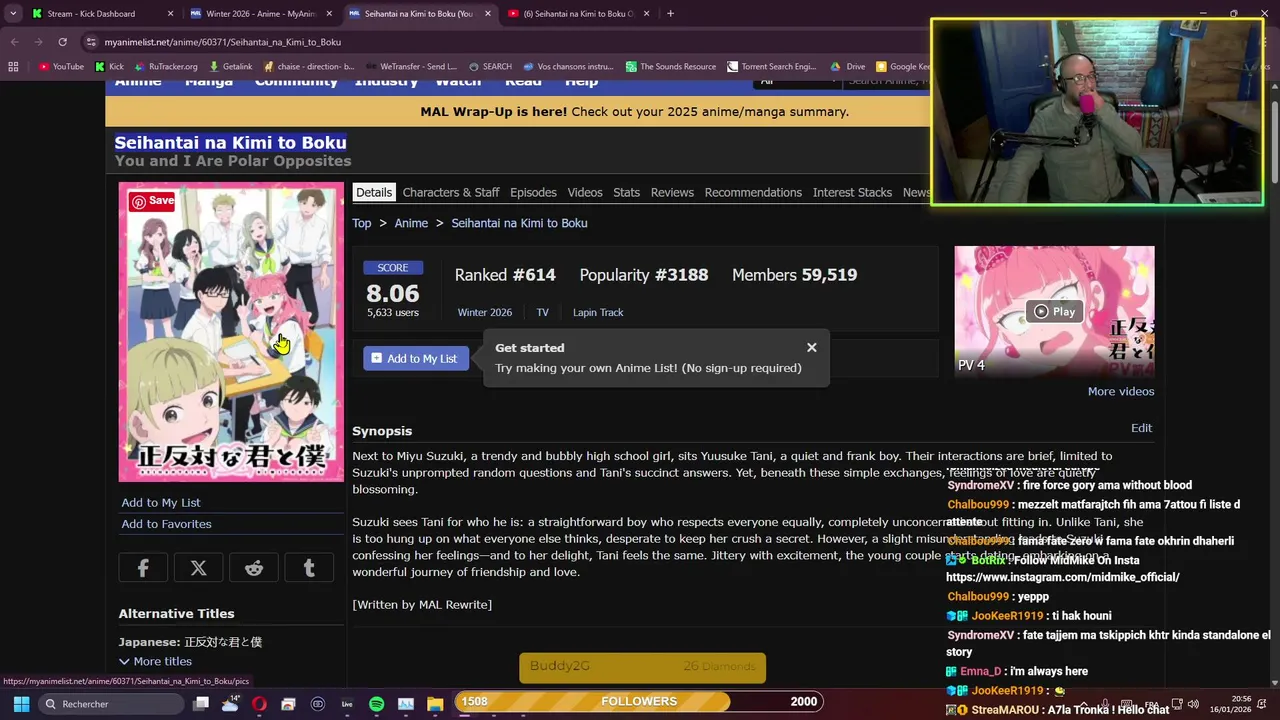The image size is (1280, 720).
Task: Expand the More titles section
Action: tap(155, 661)
